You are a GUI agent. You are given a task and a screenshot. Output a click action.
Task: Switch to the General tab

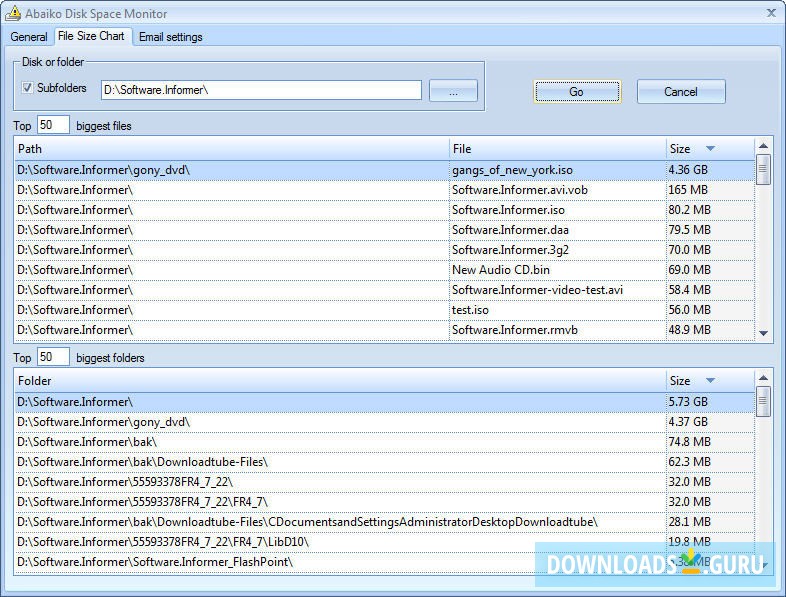tap(29, 37)
